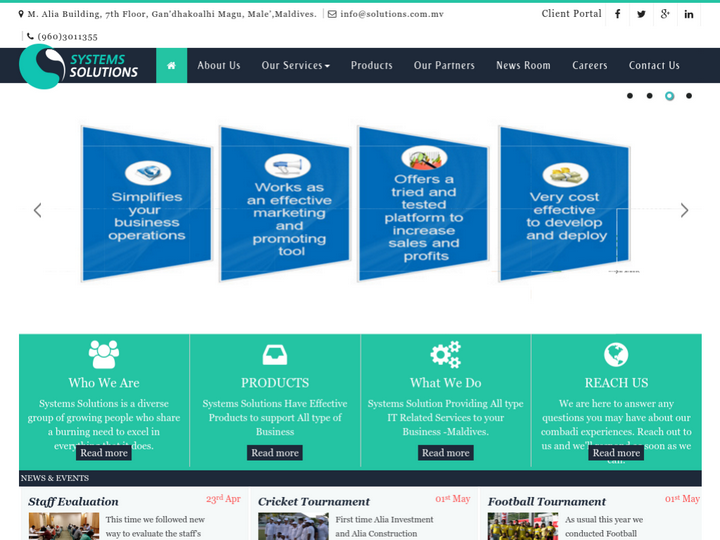This screenshot has height=540, width=720.
Task: Click the inbox tray icon above PRODUCTS
Action: pos(275,355)
